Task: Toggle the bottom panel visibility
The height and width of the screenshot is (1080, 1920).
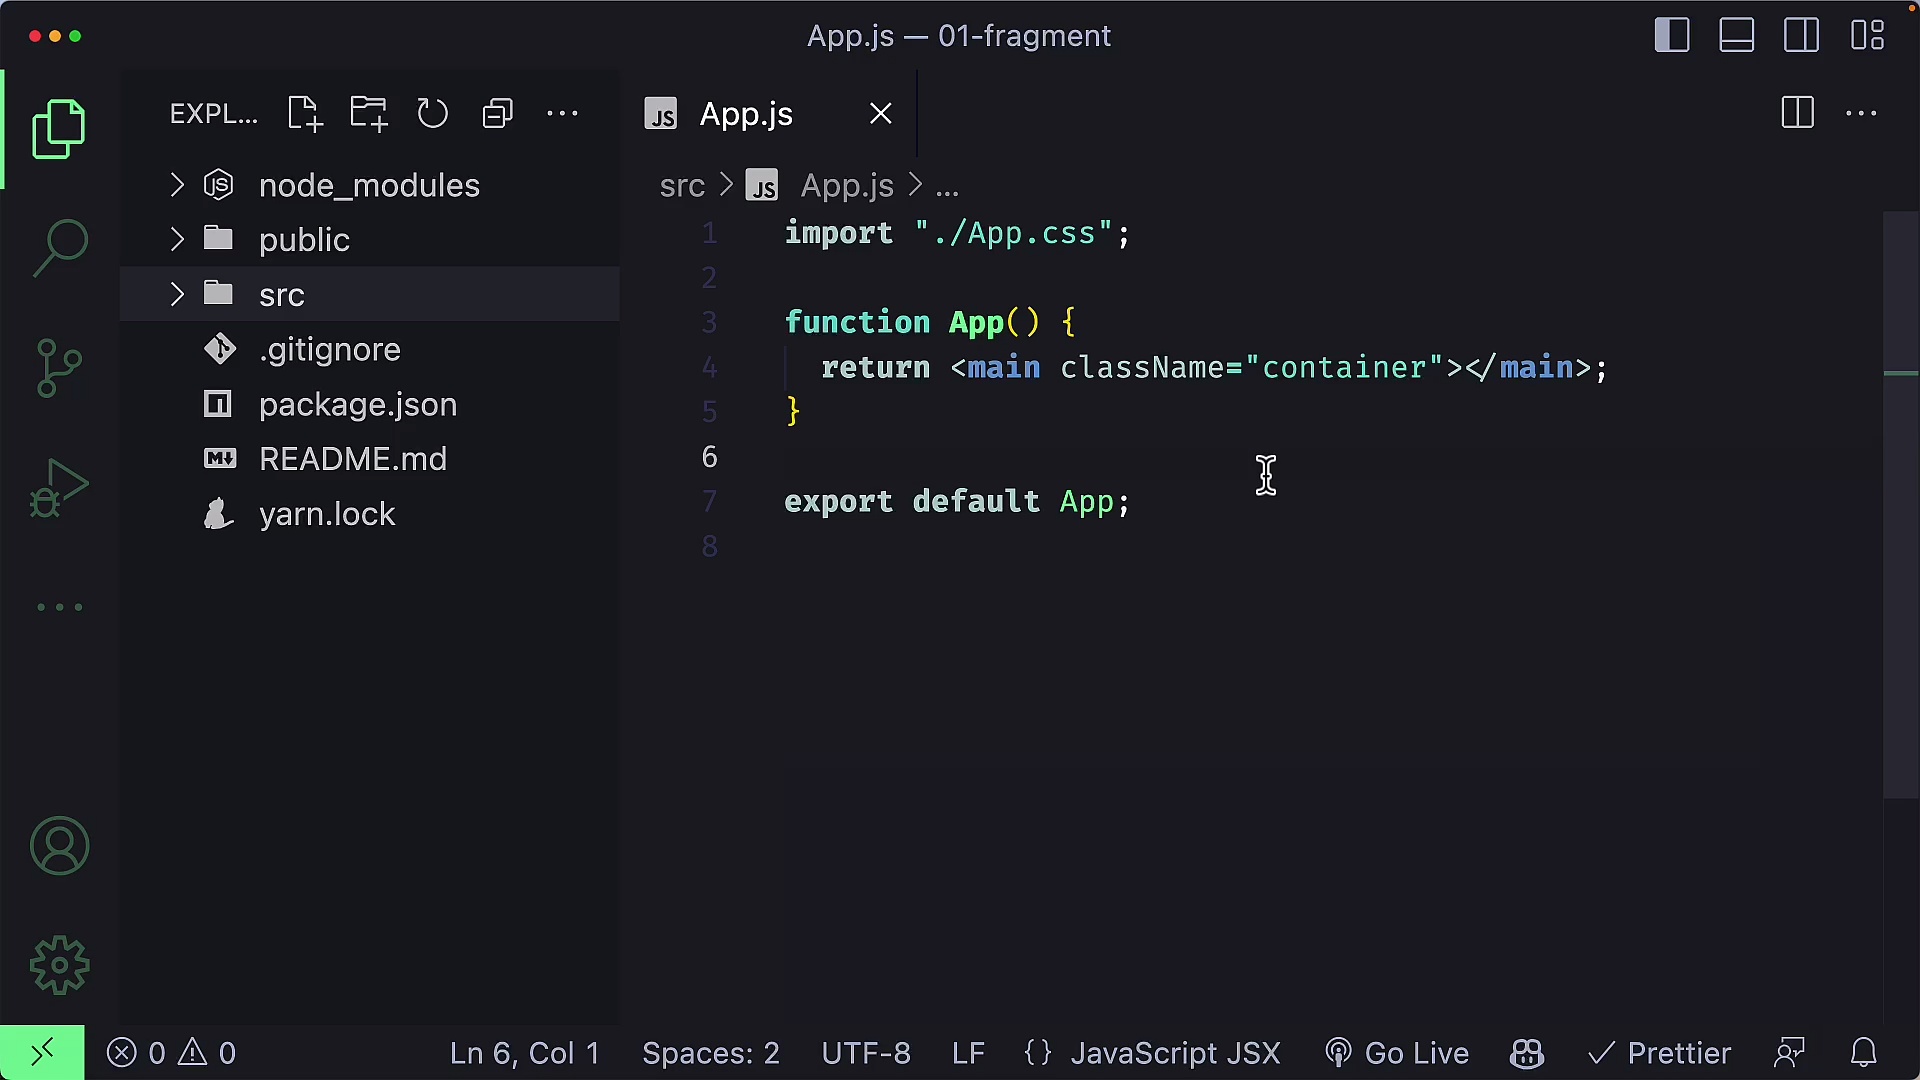Action: coord(1737,36)
